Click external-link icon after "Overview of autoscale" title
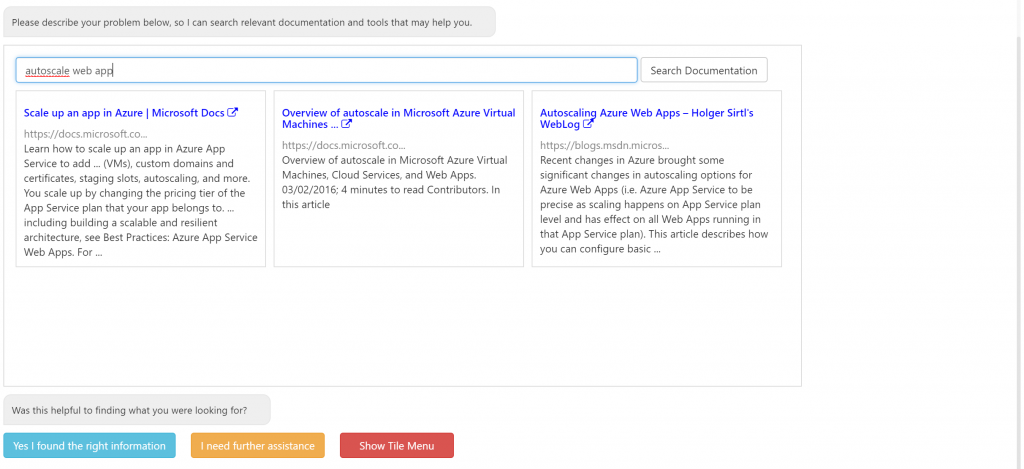 click(347, 125)
